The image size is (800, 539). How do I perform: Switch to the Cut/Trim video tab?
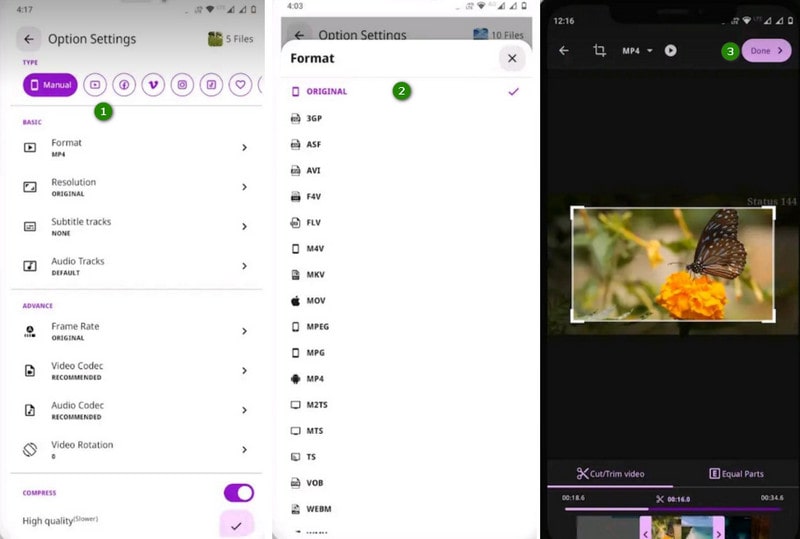(x=611, y=473)
